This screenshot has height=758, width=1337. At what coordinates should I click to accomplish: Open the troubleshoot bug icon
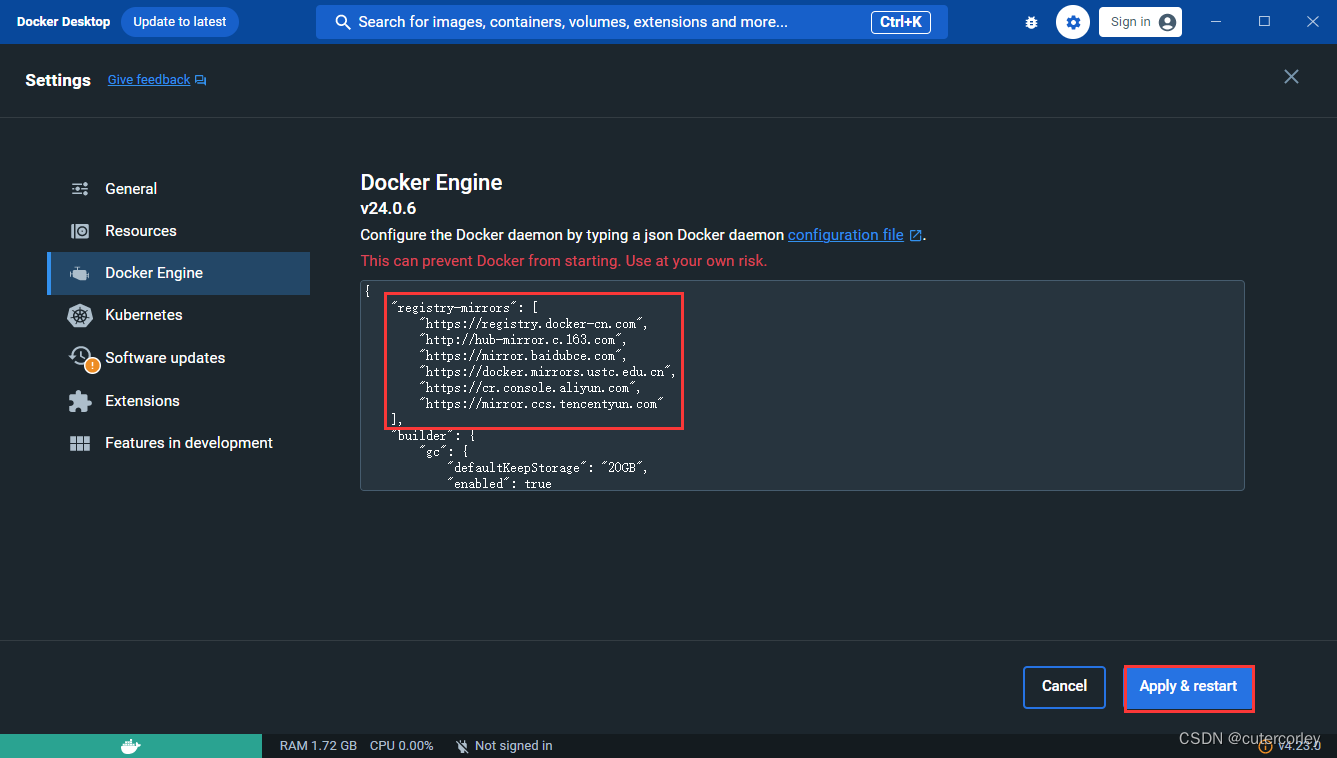coord(1032,22)
